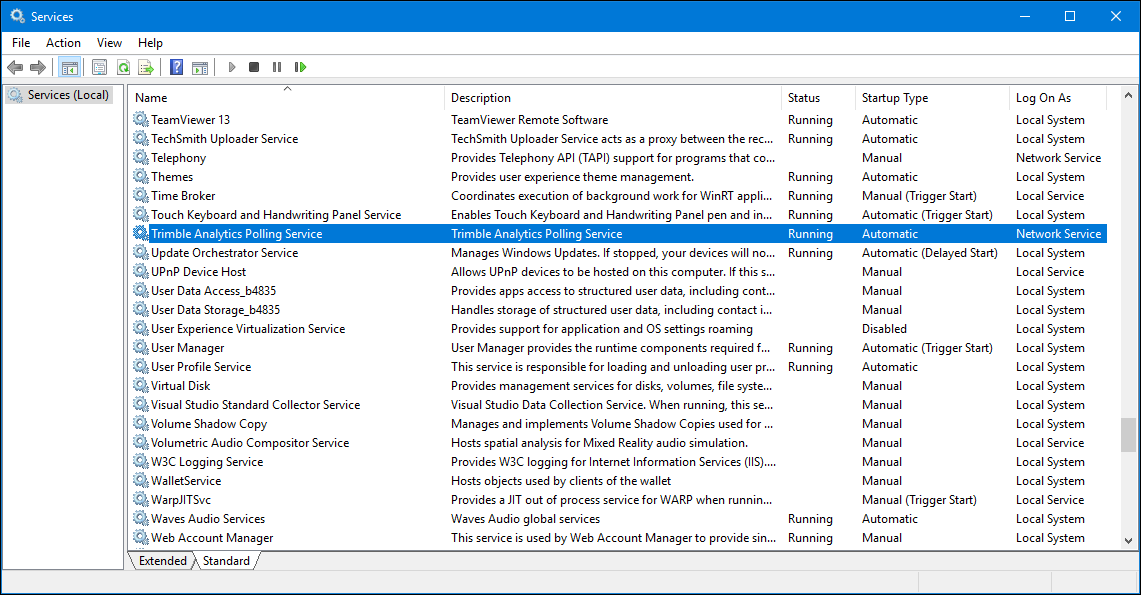The image size is (1141, 595).
Task: Click gear icon beside W3C Logging Service
Action: (140, 460)
